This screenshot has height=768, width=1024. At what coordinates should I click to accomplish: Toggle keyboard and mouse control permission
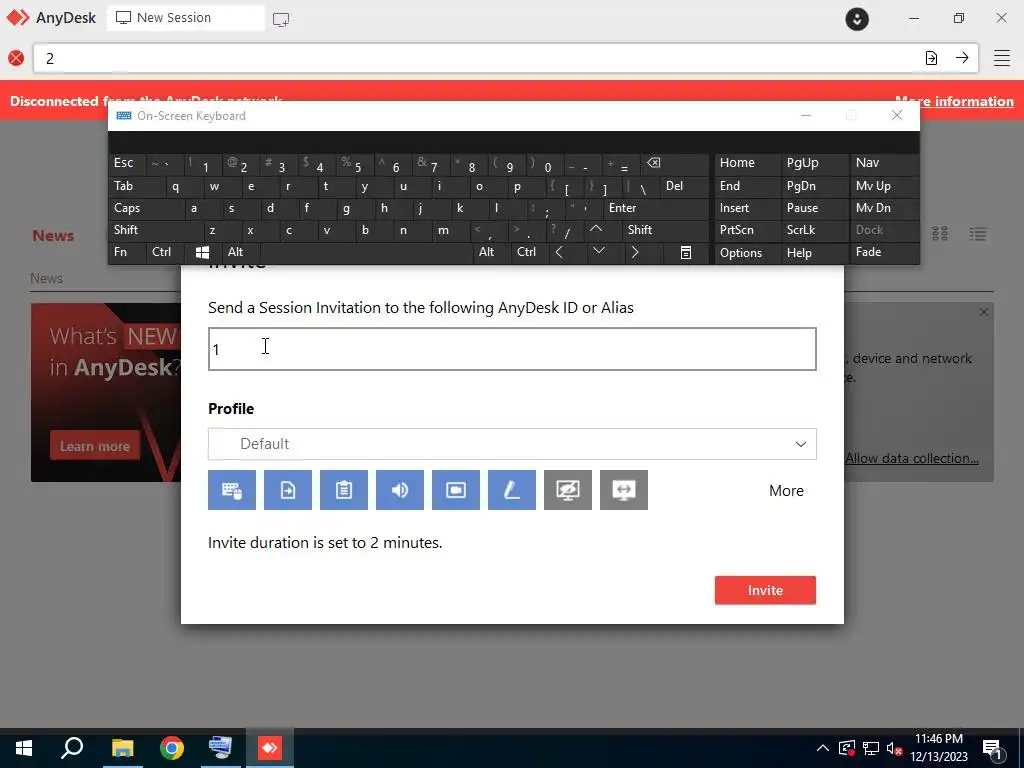232,490
